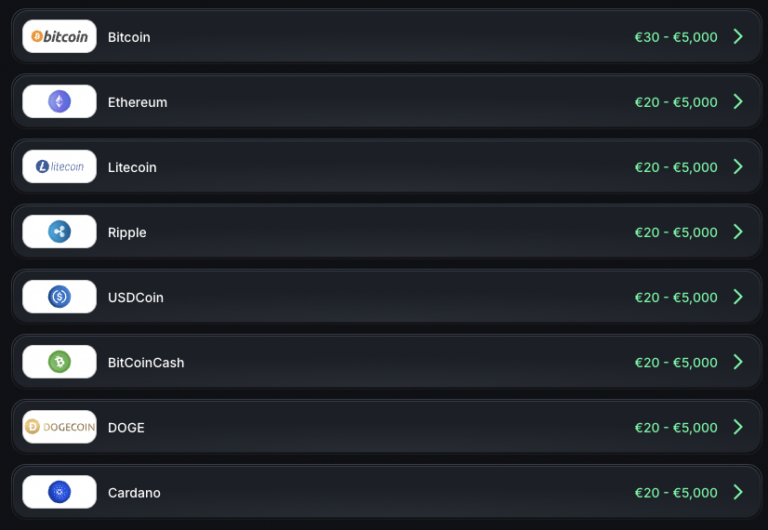Click the blue Ripple logo icon
768x530 pixels.
pos(59,232)
